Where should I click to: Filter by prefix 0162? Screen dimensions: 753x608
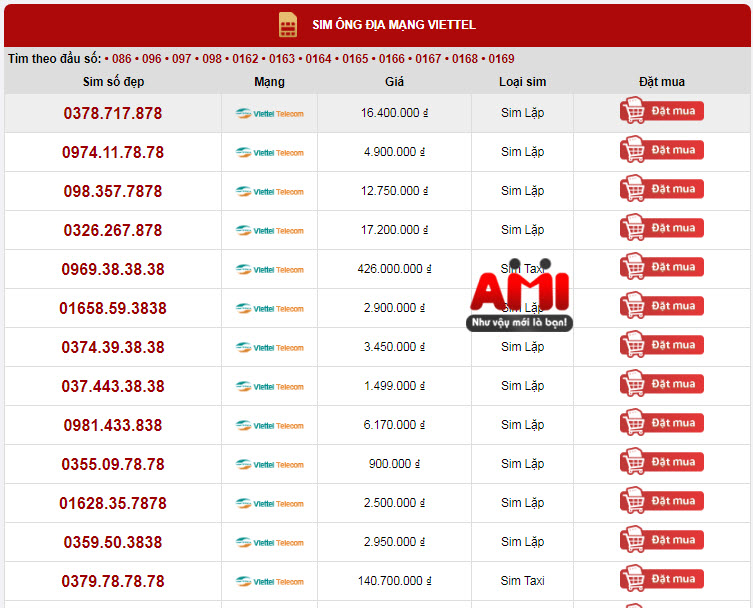click(x=245, y=59)
